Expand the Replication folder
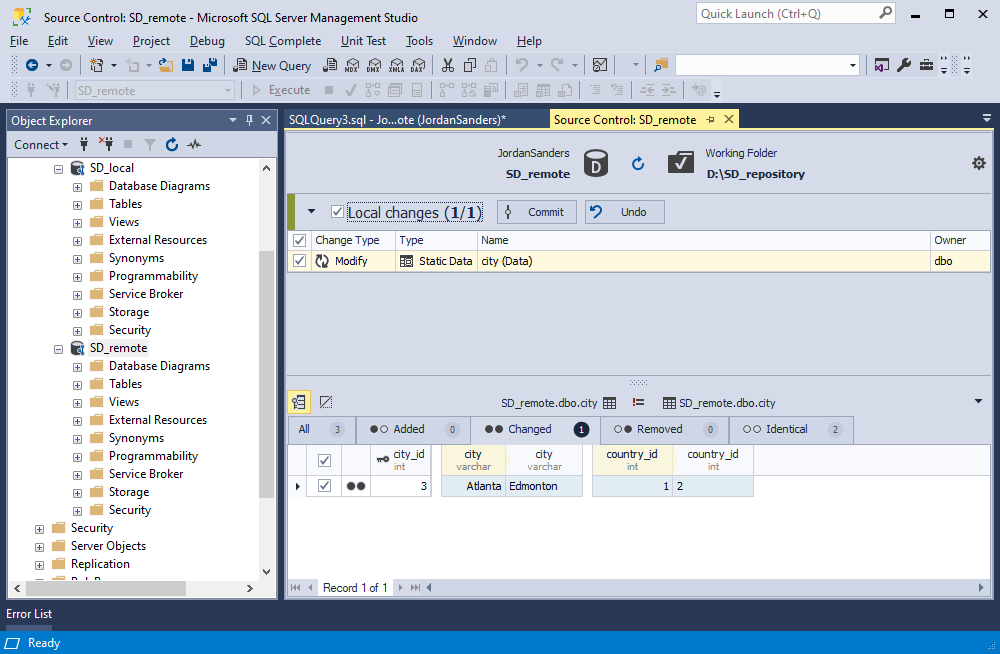 coord(39,565)
